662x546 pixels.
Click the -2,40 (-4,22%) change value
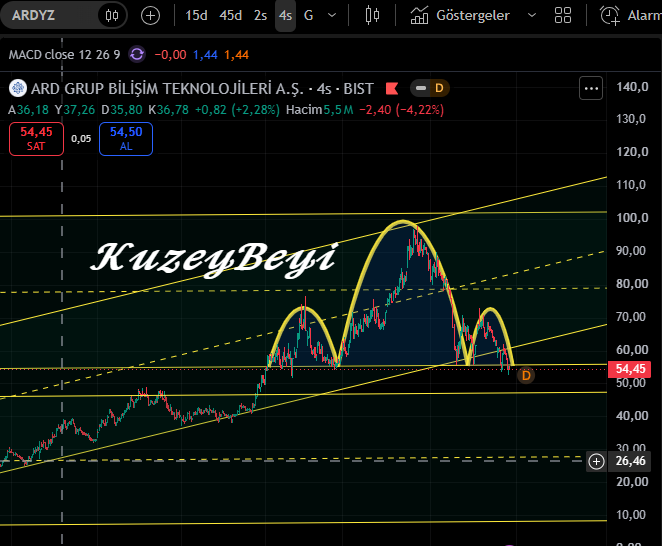coord(402,110)
